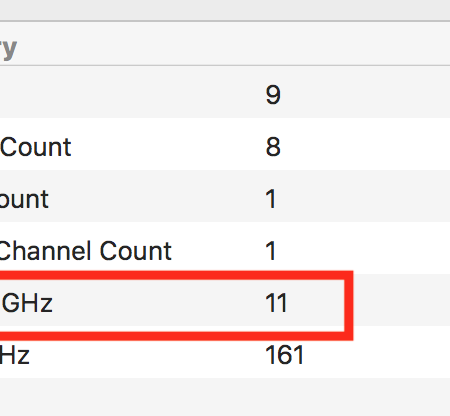Viewport: 450px width, 416px height.
Task: Select the value 11 in highlighted GHz row
Action: pos(276,303)
